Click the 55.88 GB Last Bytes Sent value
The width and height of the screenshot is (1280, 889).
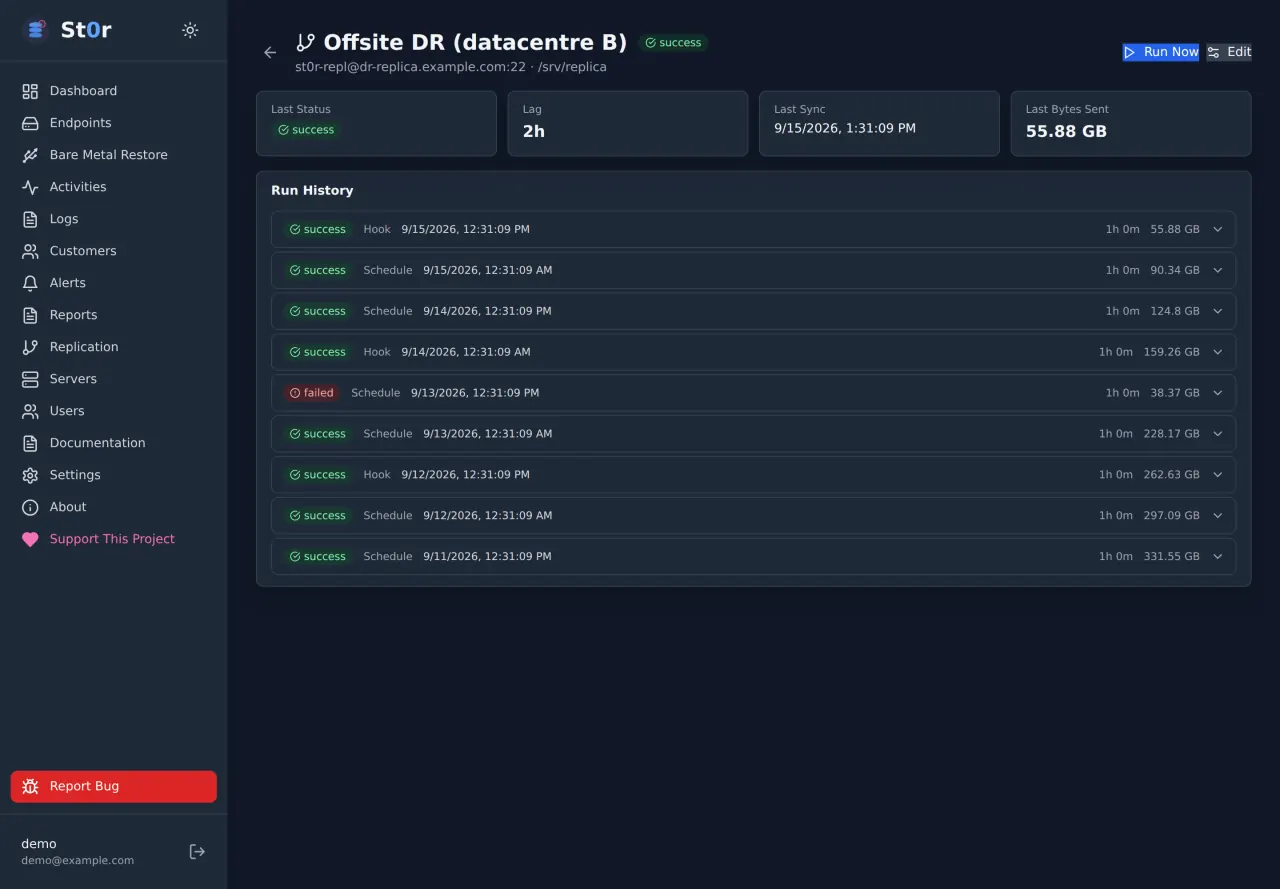(1066, 131)
